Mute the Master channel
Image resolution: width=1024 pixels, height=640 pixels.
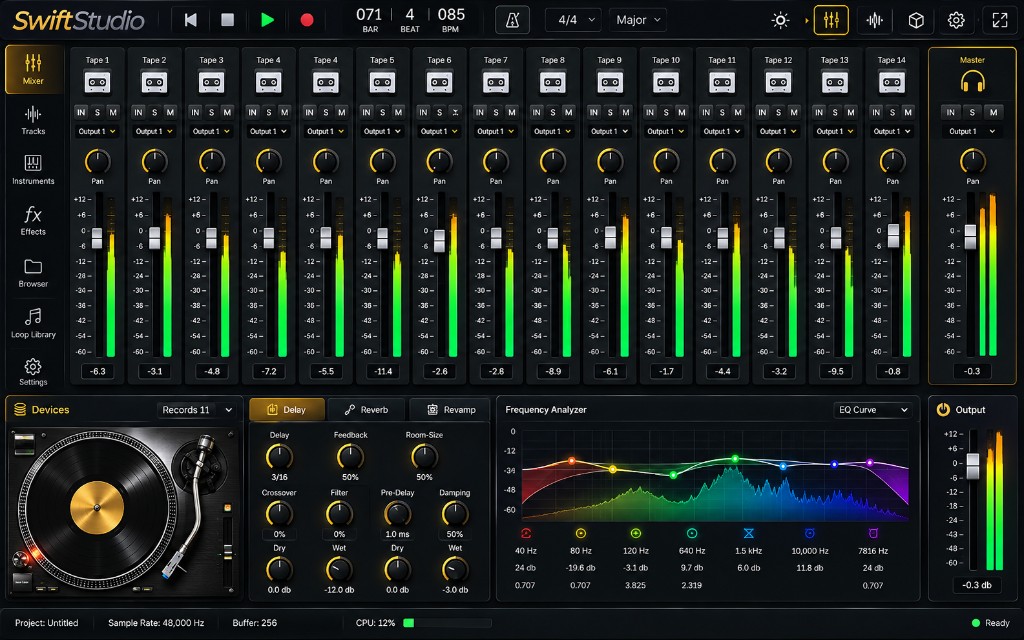point(993,112)
